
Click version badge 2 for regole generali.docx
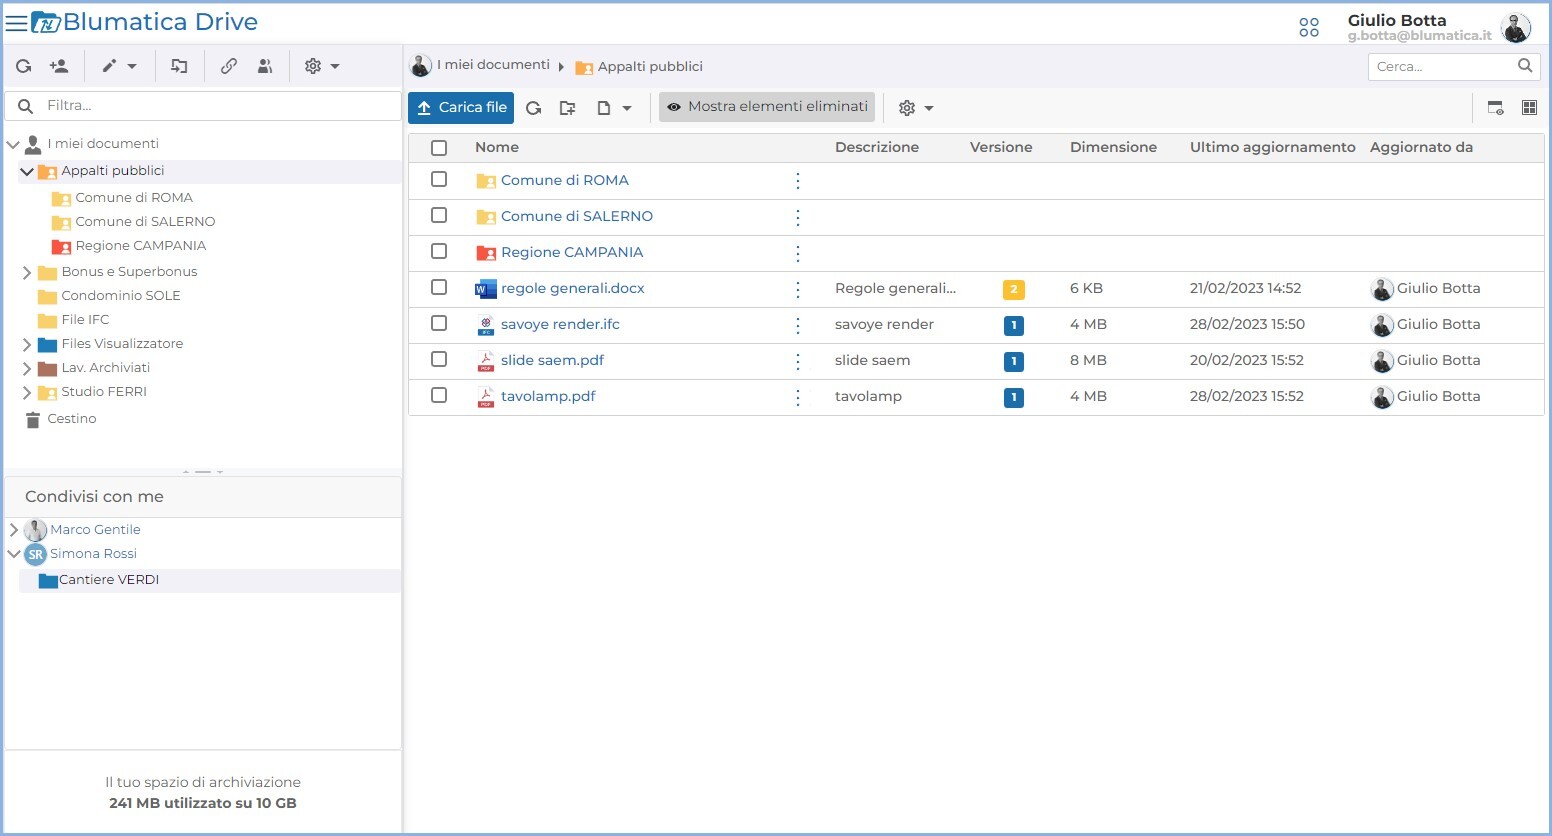pos(1013,289)
